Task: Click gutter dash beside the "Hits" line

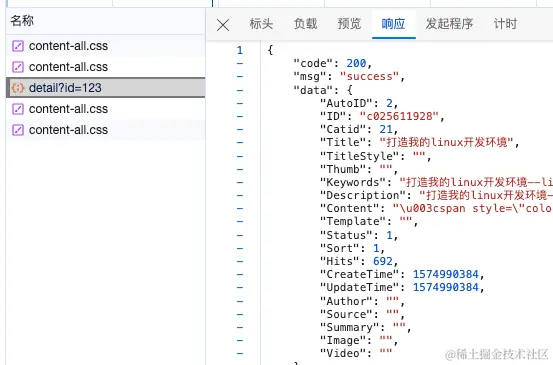Action: tap(240, 261)
